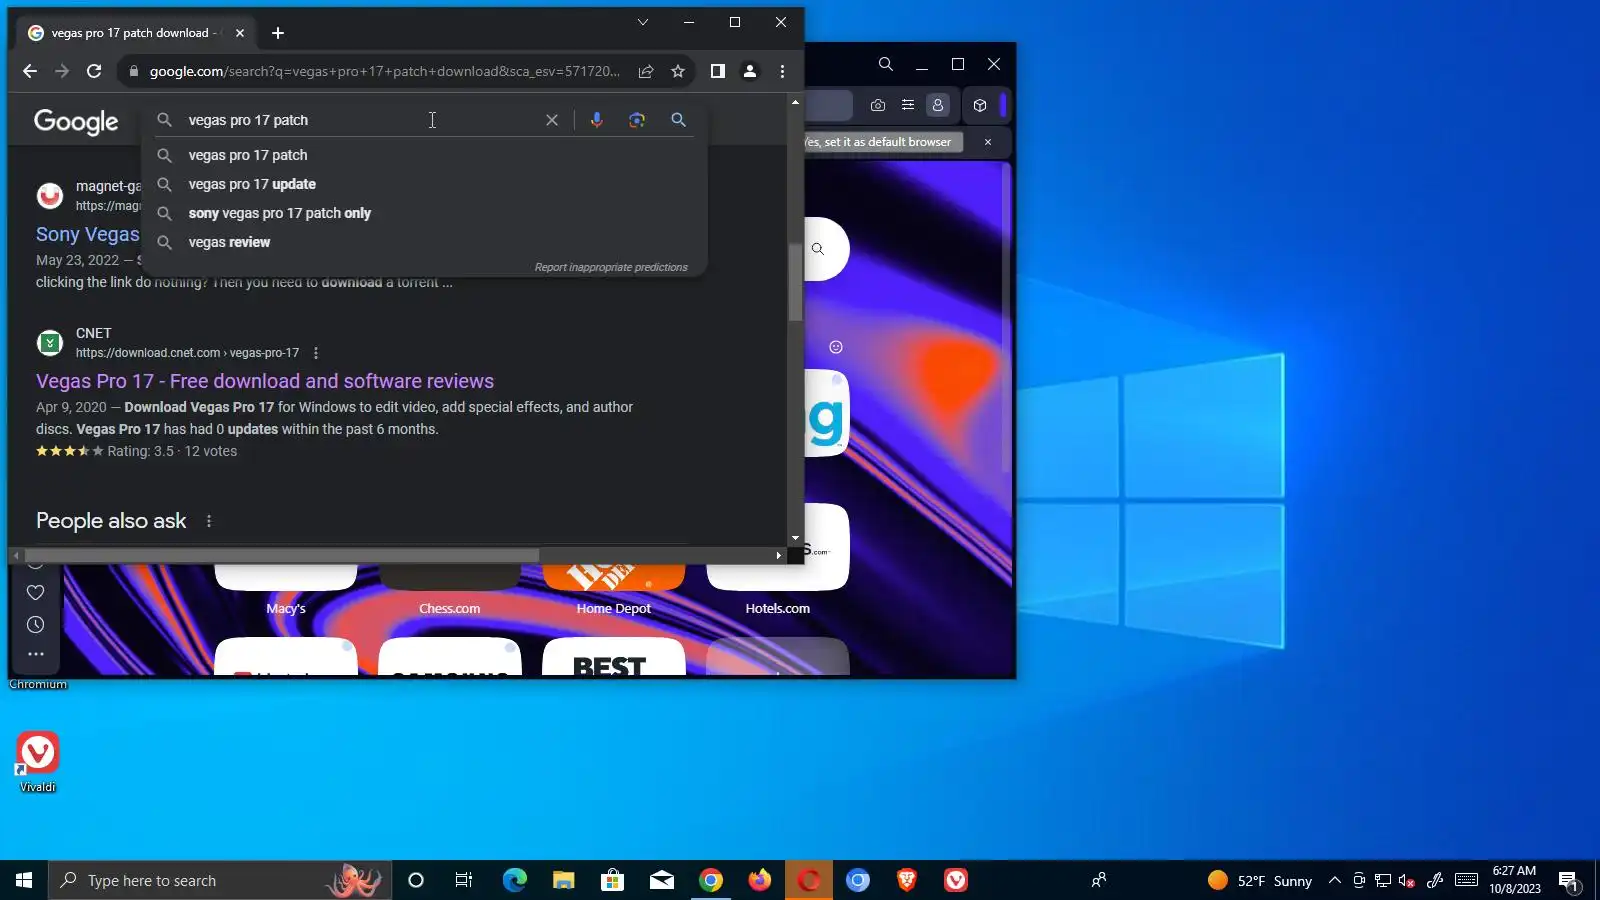
Task: Open the 'Sony Vegas' magnet result link
Action: [x=88, y=234]
